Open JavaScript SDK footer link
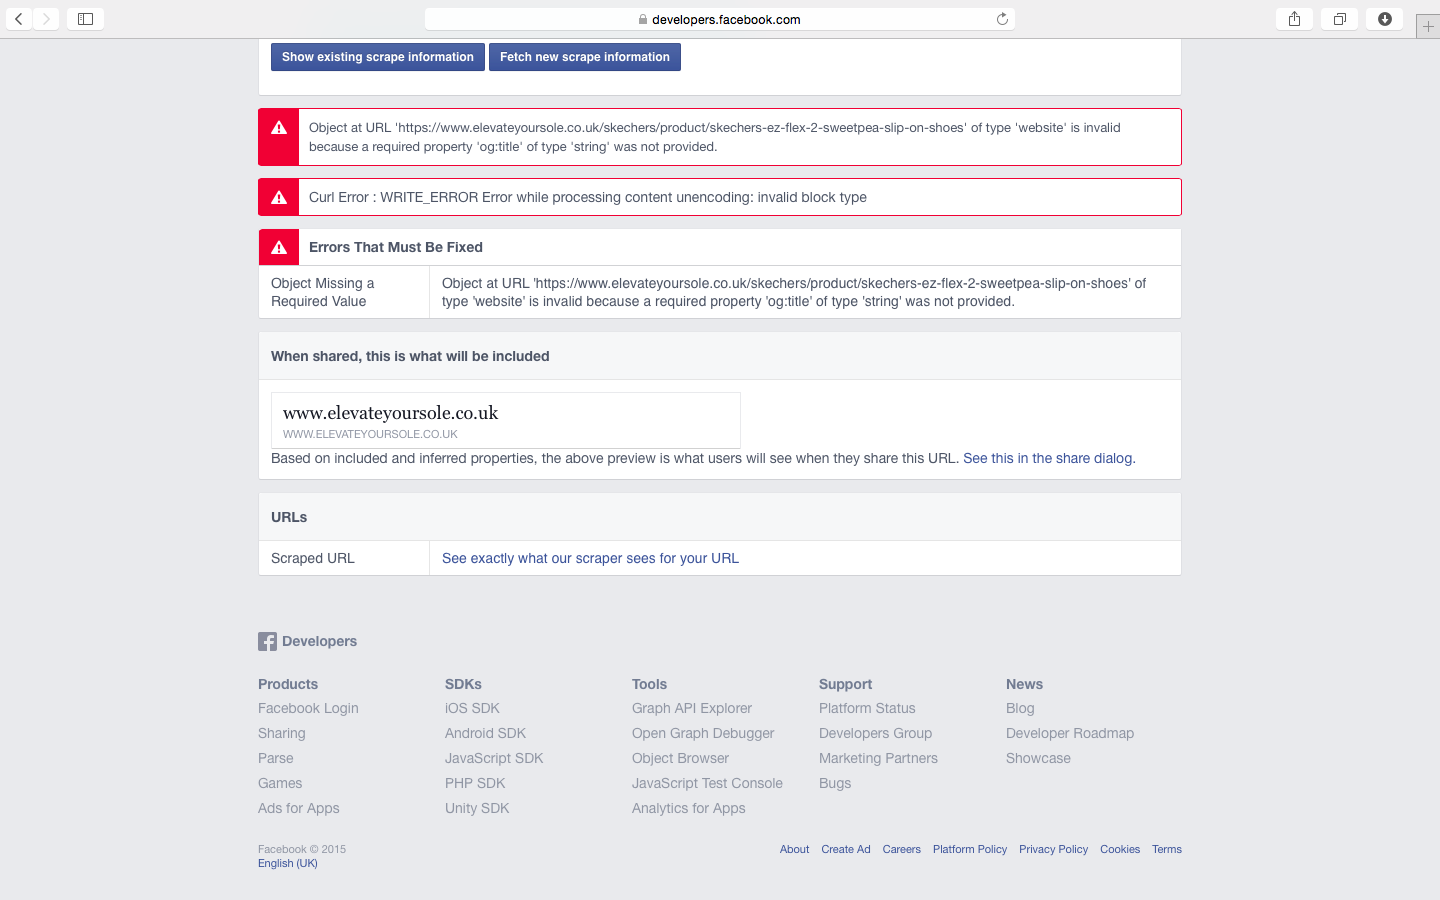The image size is (1440, 900). pos(494,758)
